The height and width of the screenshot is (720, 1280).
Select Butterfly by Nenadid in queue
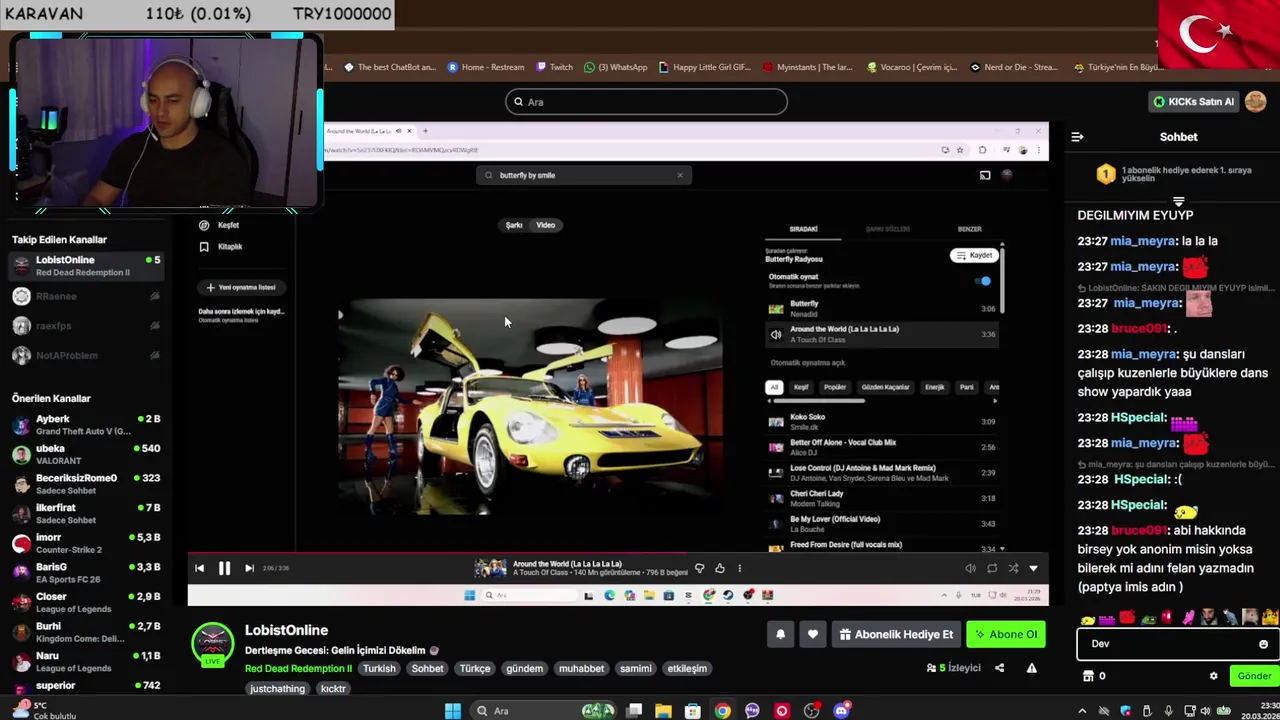[883, 308]
